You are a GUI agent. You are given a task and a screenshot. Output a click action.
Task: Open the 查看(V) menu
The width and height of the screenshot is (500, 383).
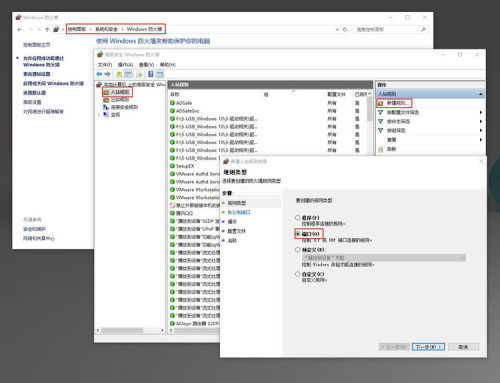point(146,64)
